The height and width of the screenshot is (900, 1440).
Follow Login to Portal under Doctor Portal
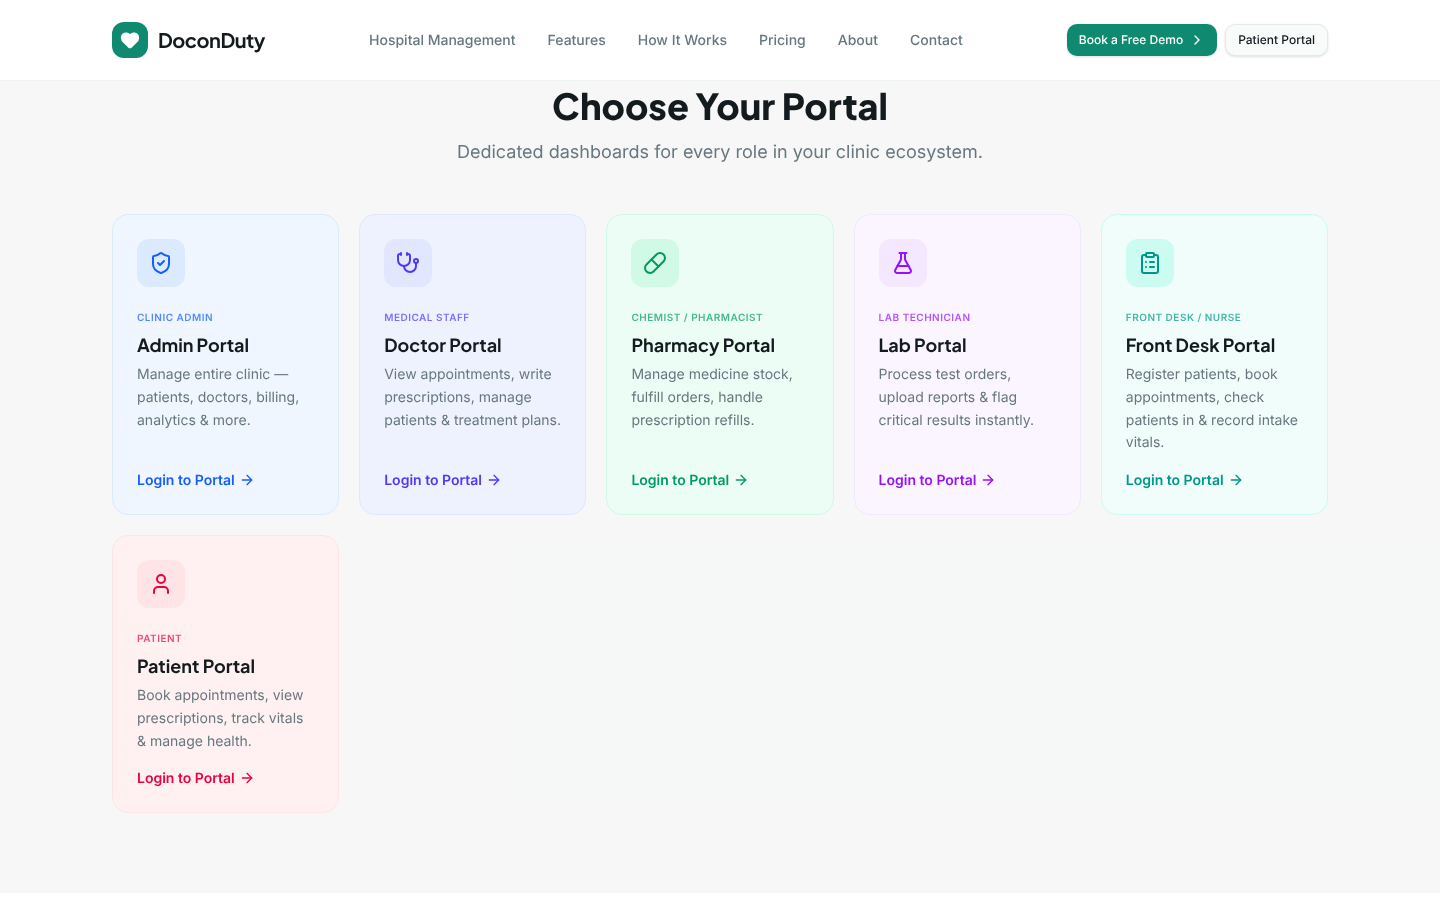coord(442,480)
